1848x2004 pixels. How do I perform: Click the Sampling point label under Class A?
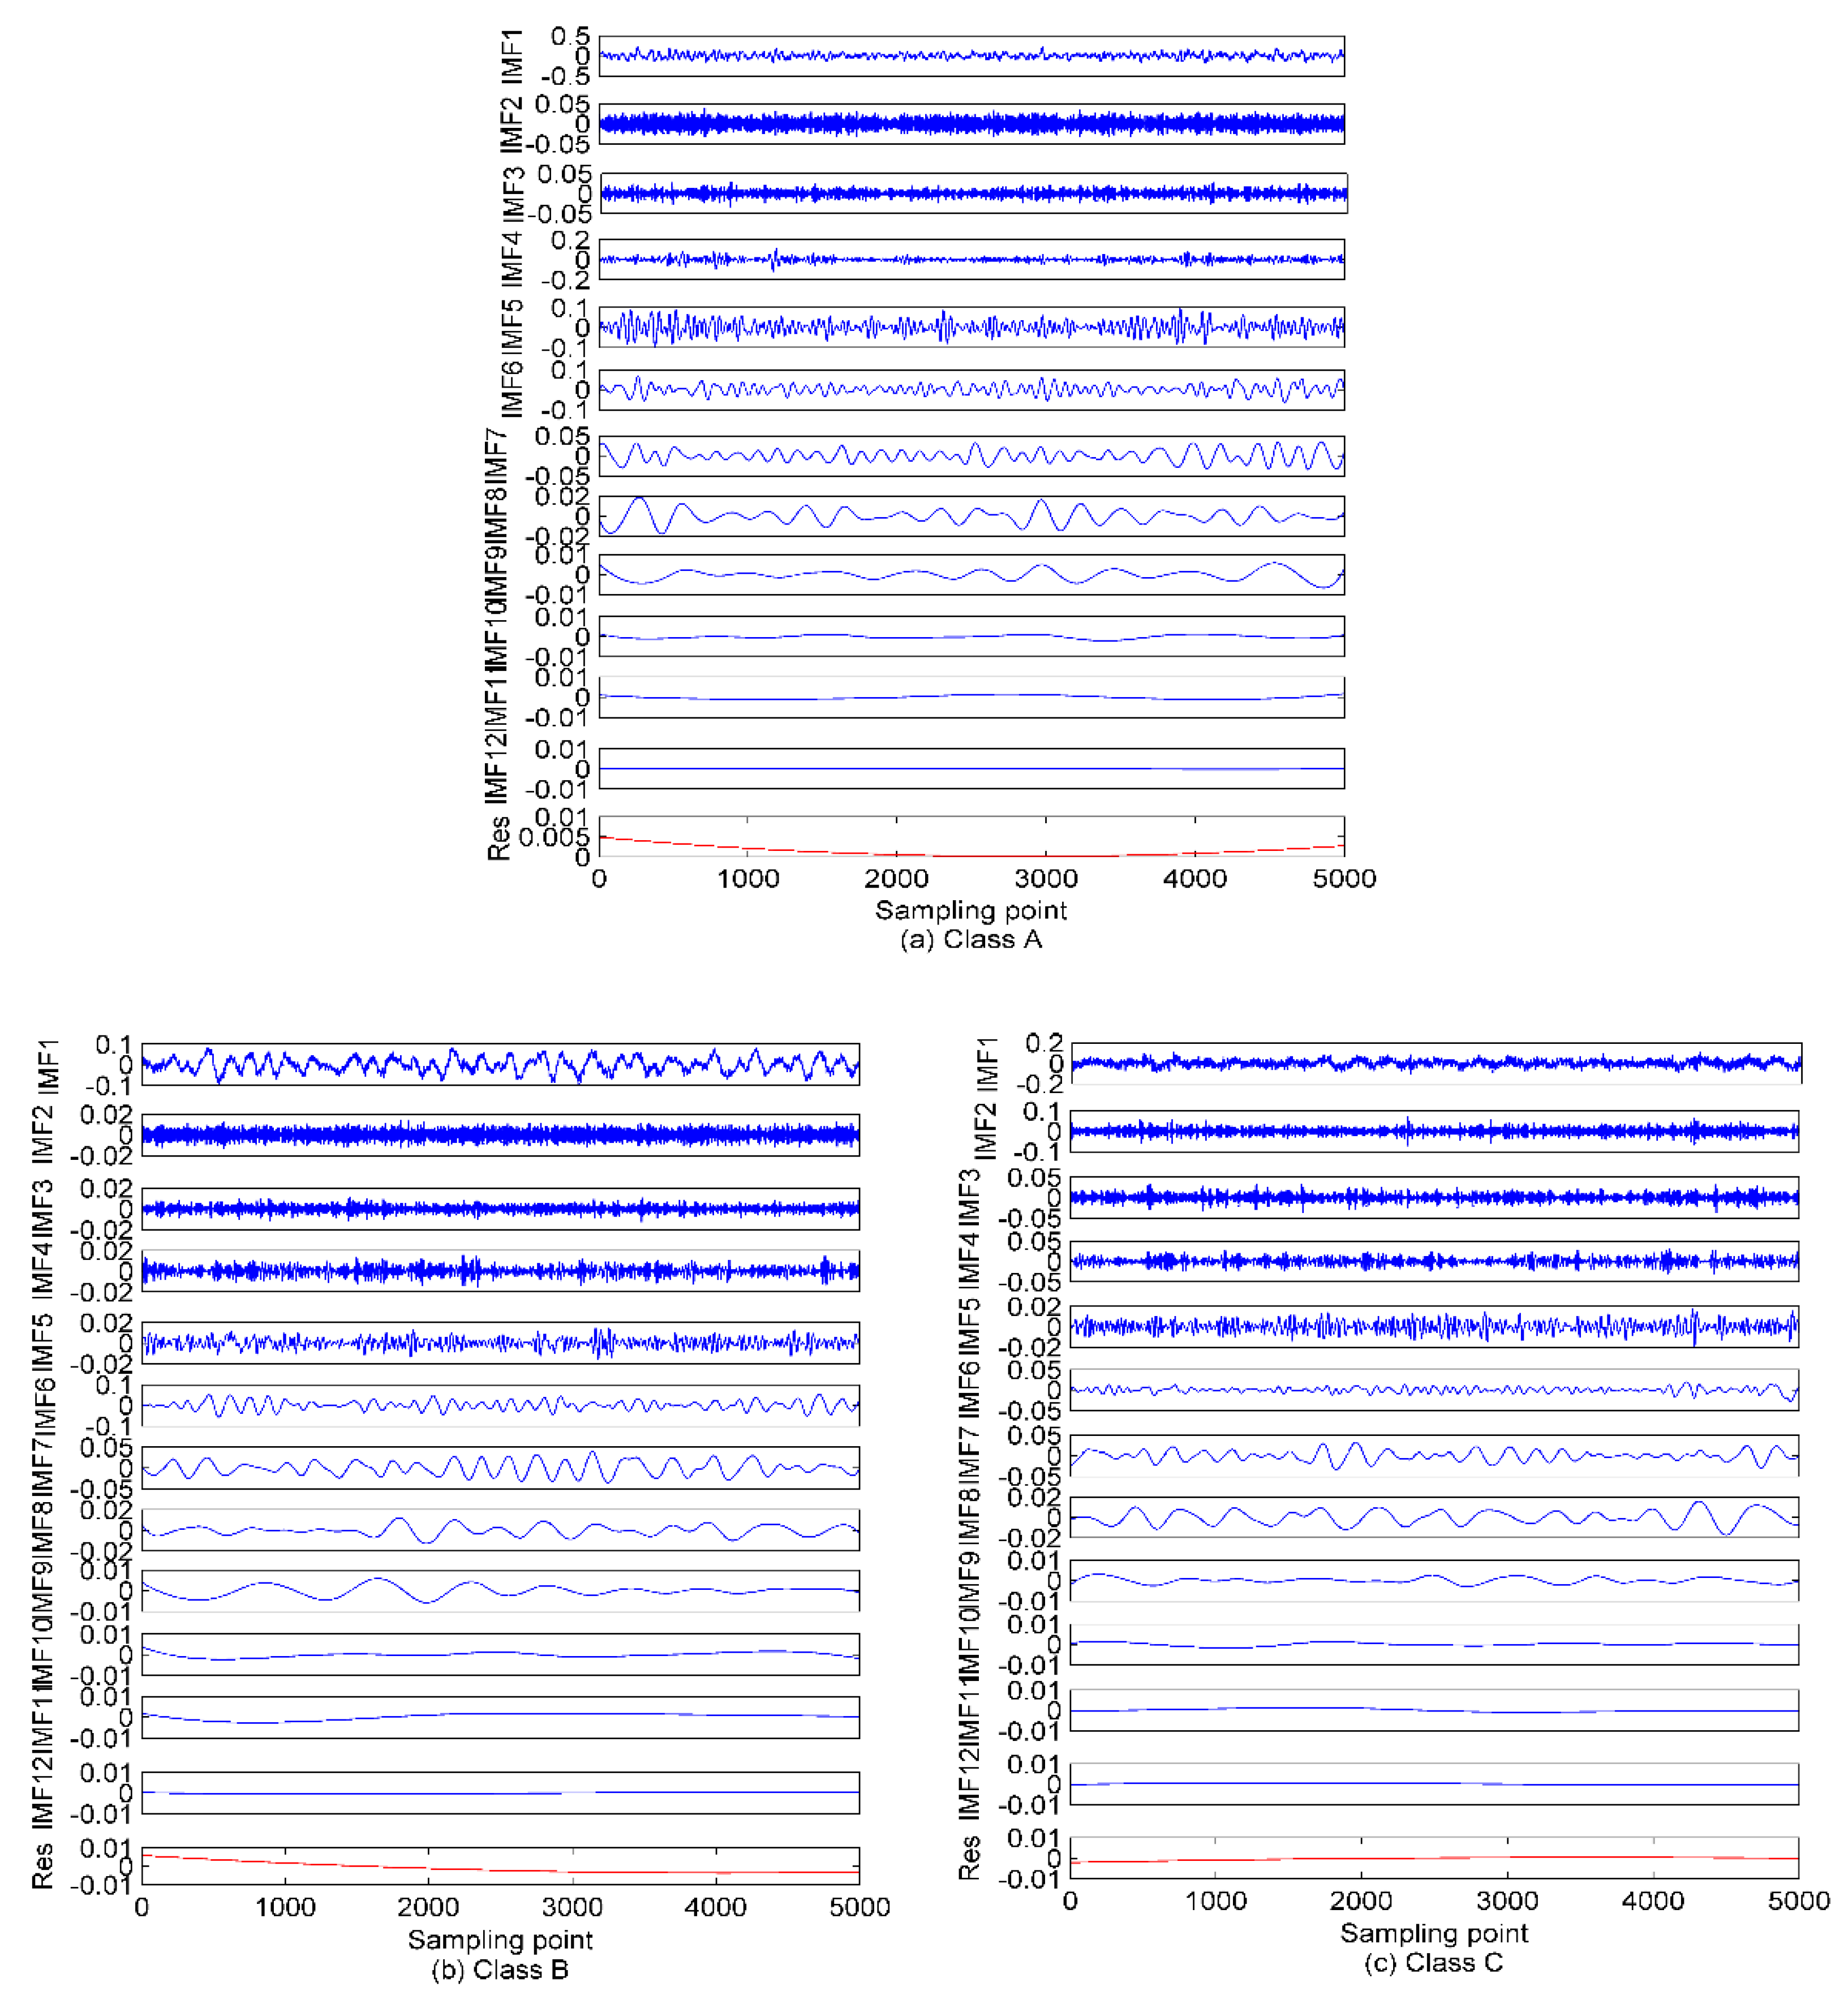pos(970,911)
